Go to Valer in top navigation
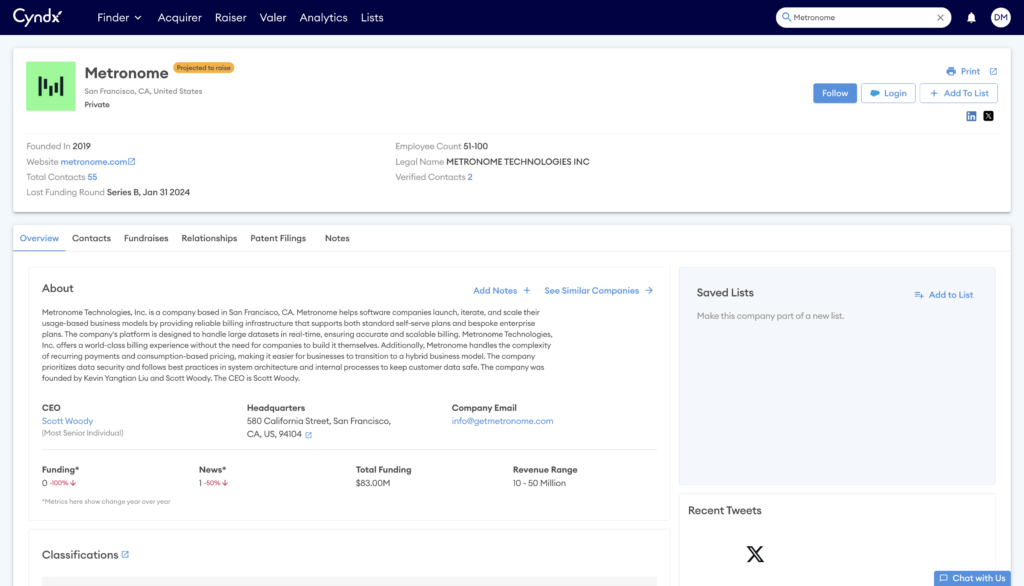1024x586 pixels. [x=273, y=18]
